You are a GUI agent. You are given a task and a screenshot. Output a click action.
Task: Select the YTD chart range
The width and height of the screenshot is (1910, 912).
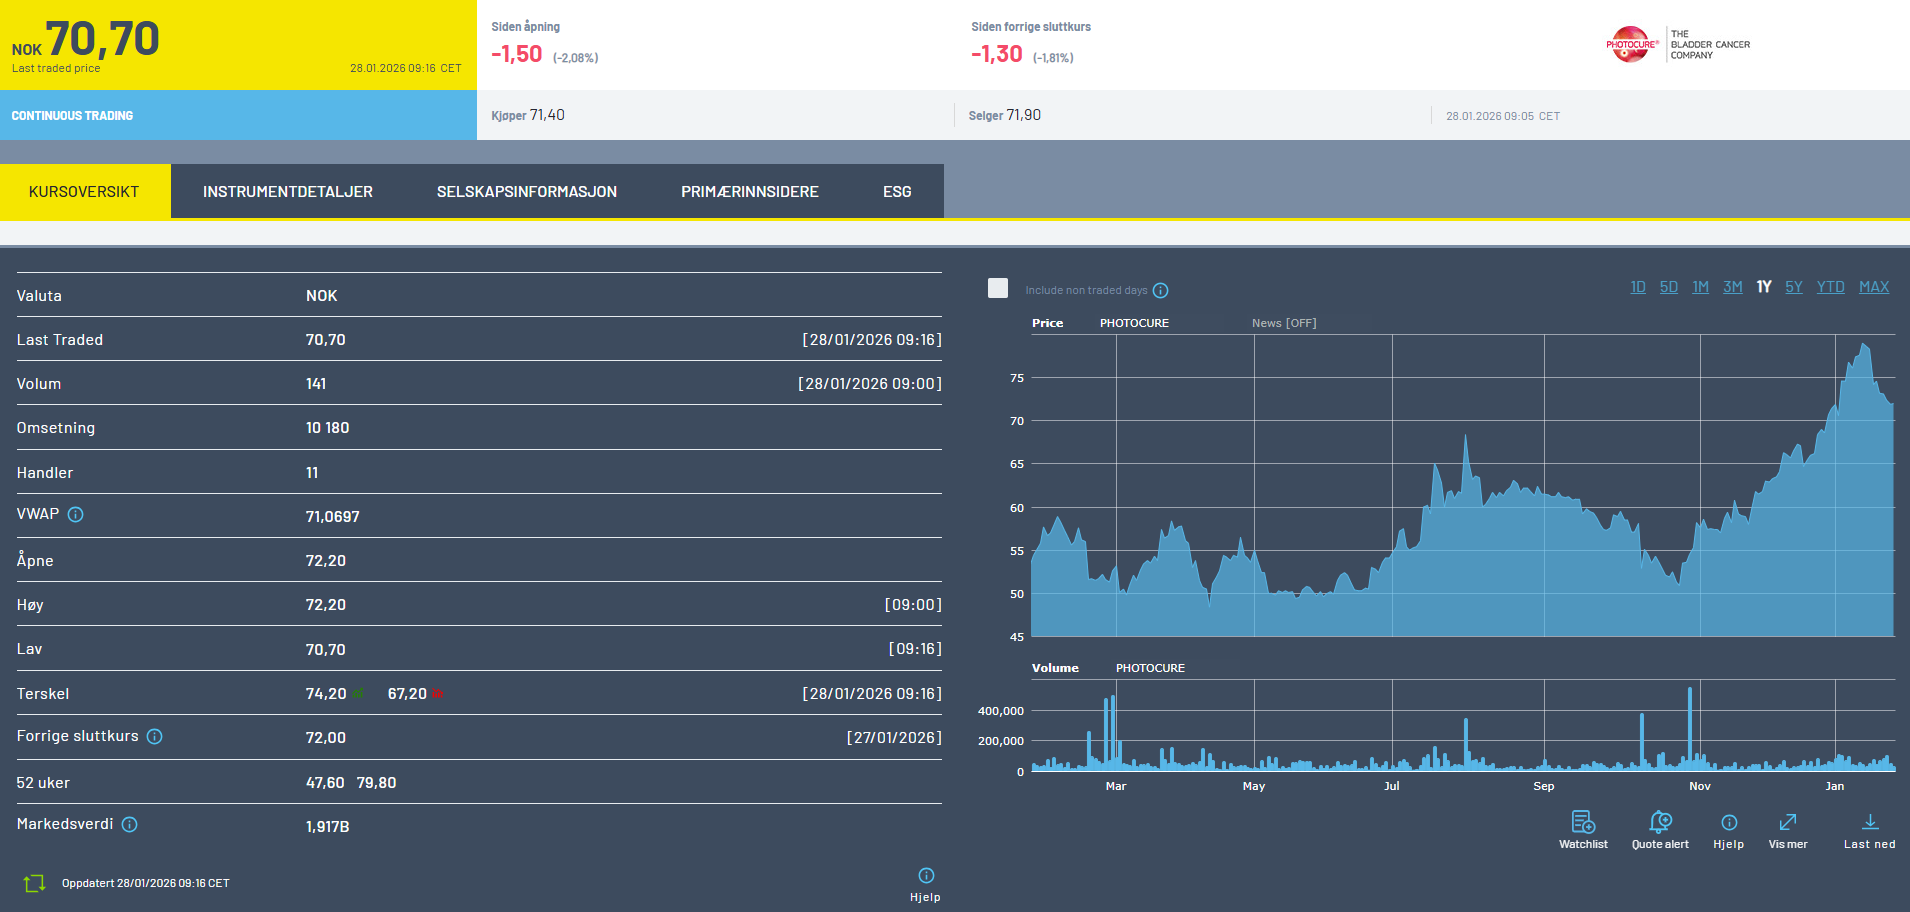(x=1830, y=287)
